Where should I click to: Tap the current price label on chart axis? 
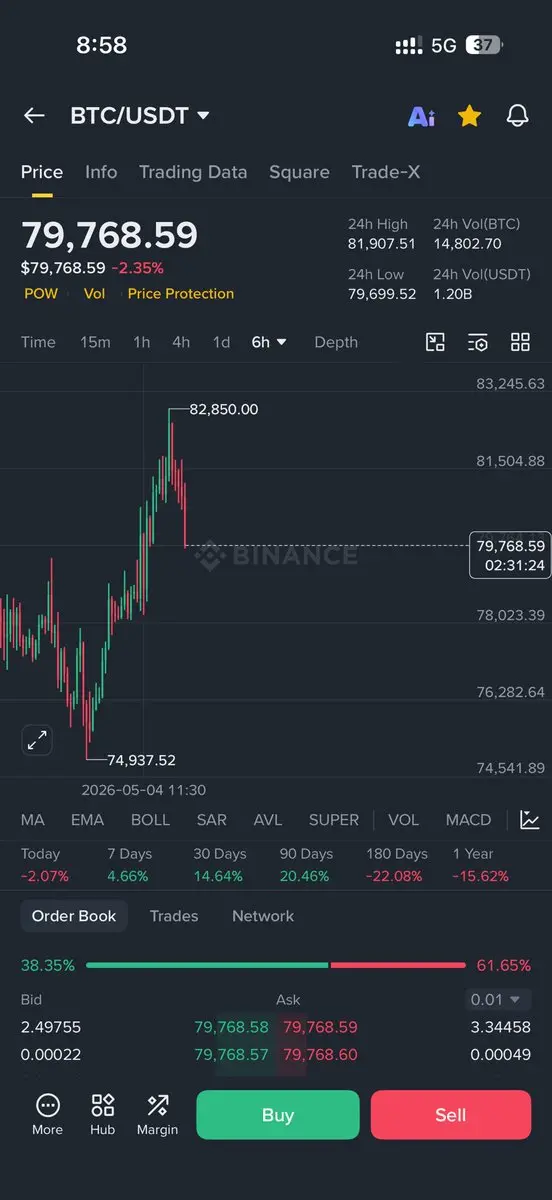click(x=510, y=555)
